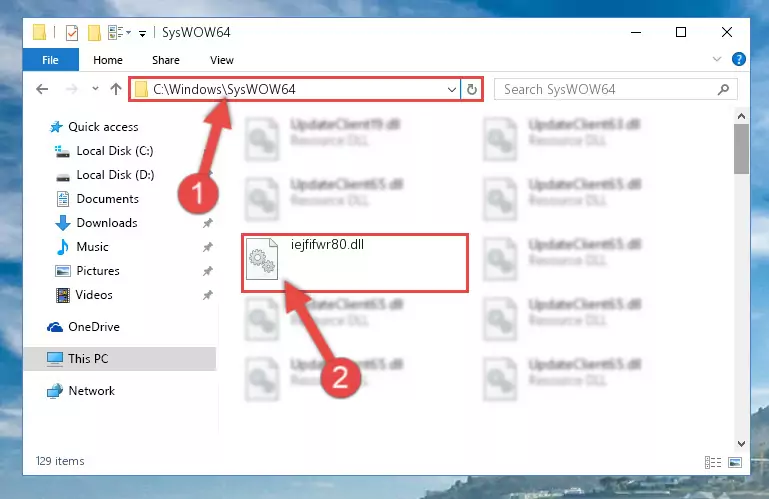
Task: Select Network in the navigation pane
Action: tap(91, 391)
